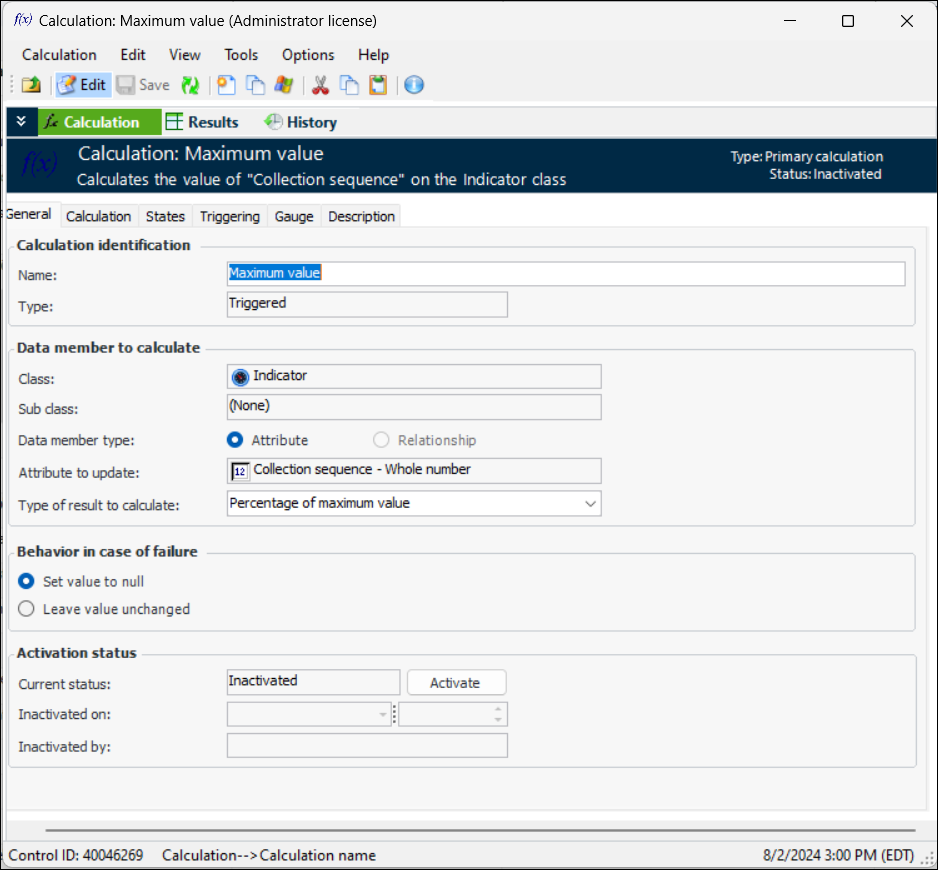Image resolution: width=938 pixels, height=870 pixels.
Task: Click the new document toolbar icon
Action: pyautogui.click(x=226, y=85)
